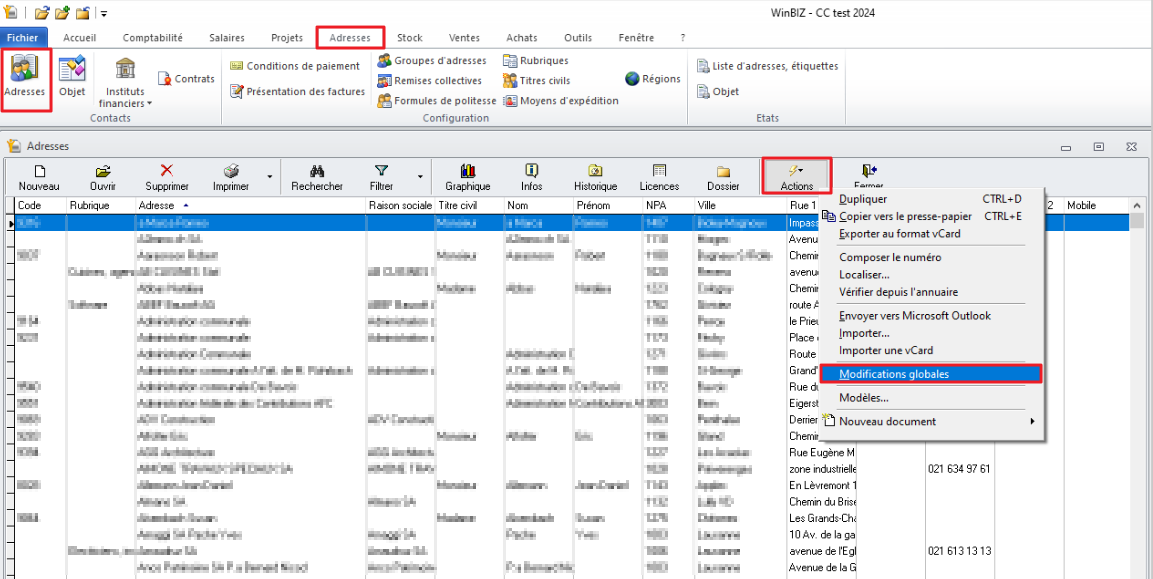This screenshot has width=1153, height=579.
Task: Click the folder with blue forward arrow
Action: point(43,13)
